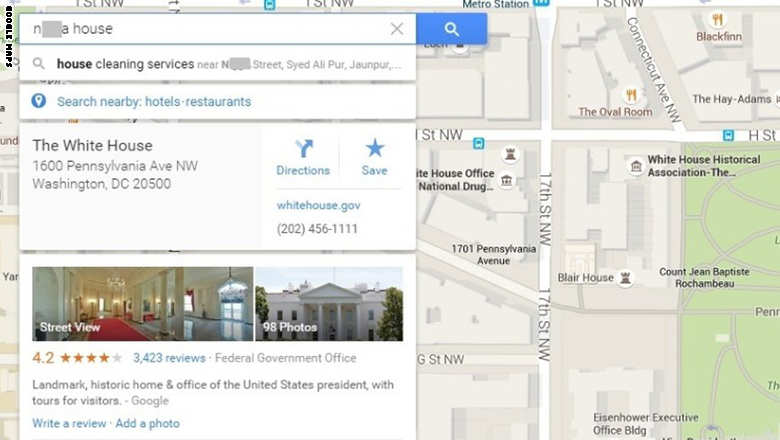The height and width of the screenshot is (440, 780).
Task: Select the White House Historical Association museum icon
Action: point(636,166)
